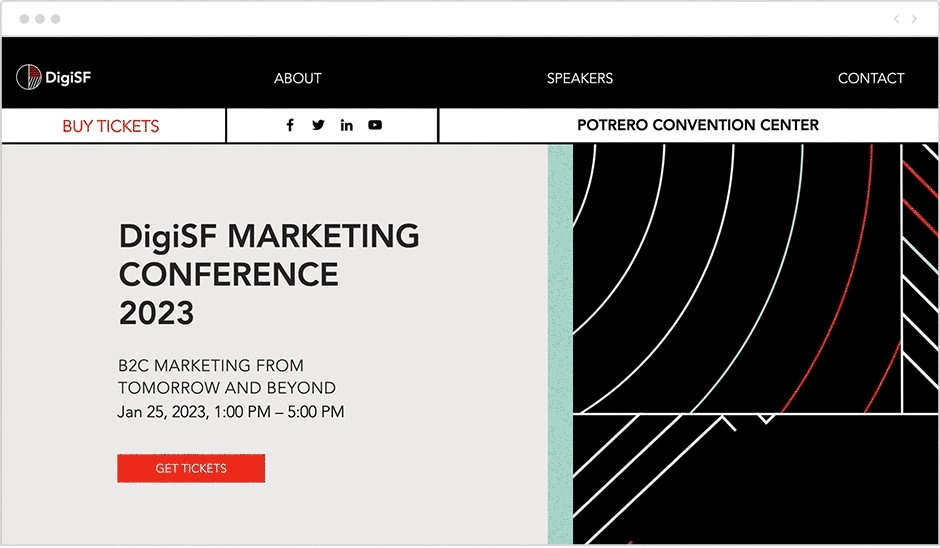Click the B2C MARKETING tagline text
Screen dimensions: 940x548
click(227, 377)
